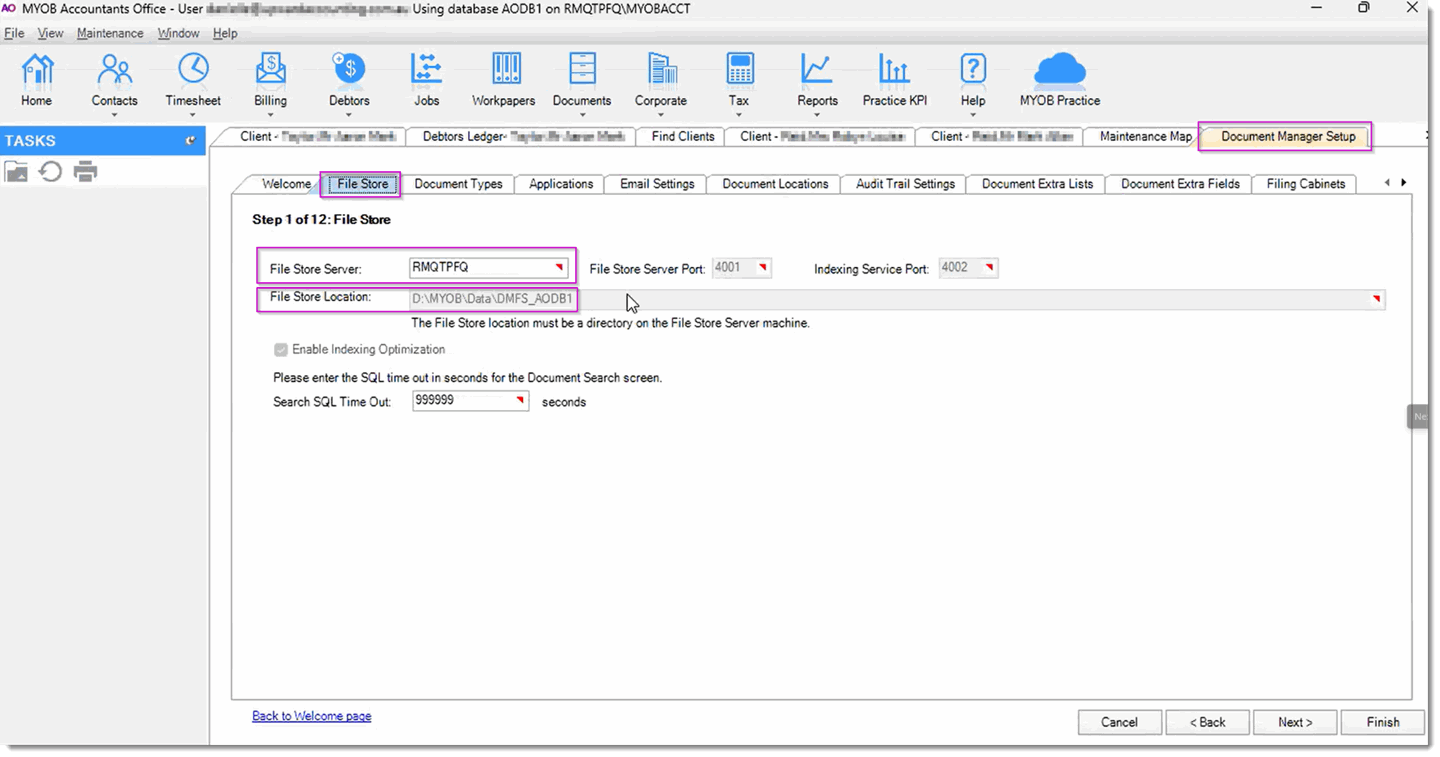Click File Store Server input field
1440x757 pixels.
[488, 268]
